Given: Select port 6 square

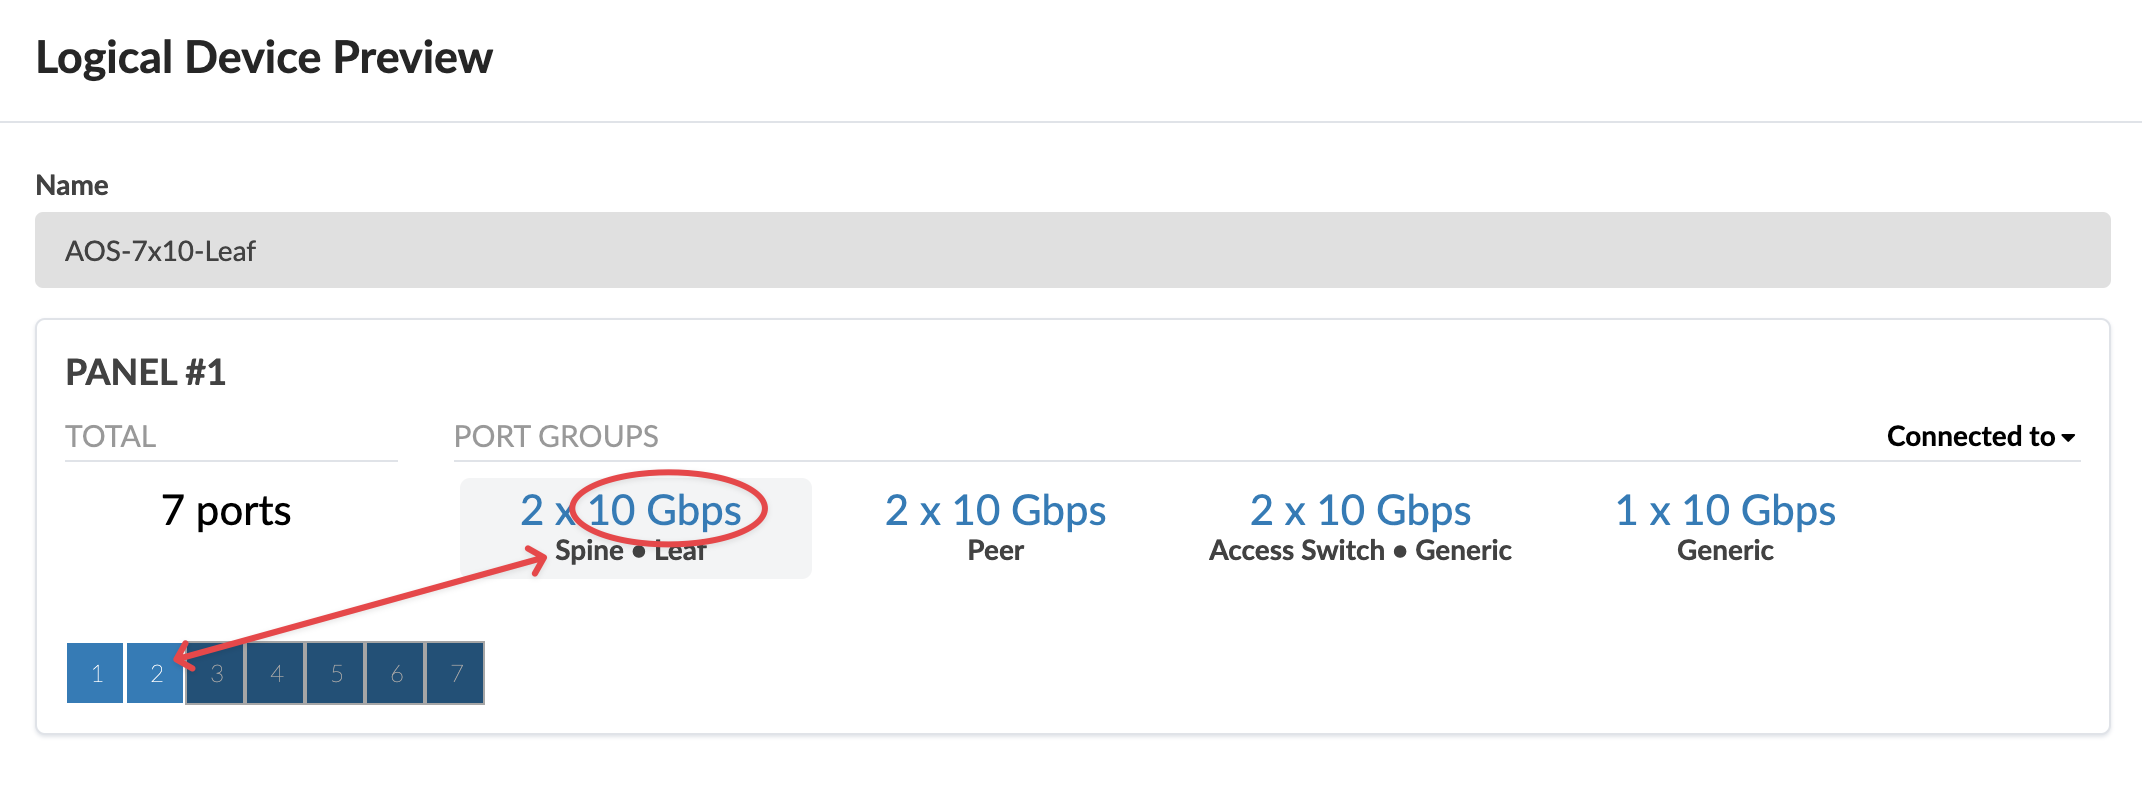Looking at the screenshot, I should pos(396,673).
